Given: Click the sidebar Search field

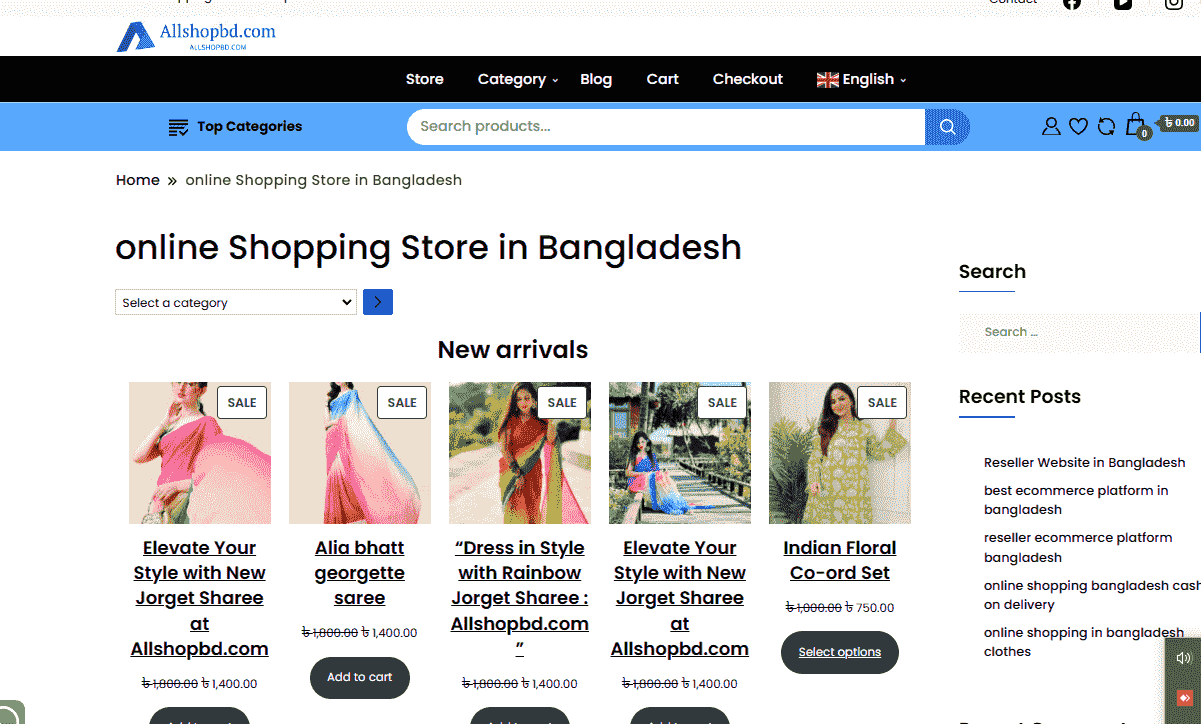Looking at the screenshot, I should click(x=1080, y=332).
